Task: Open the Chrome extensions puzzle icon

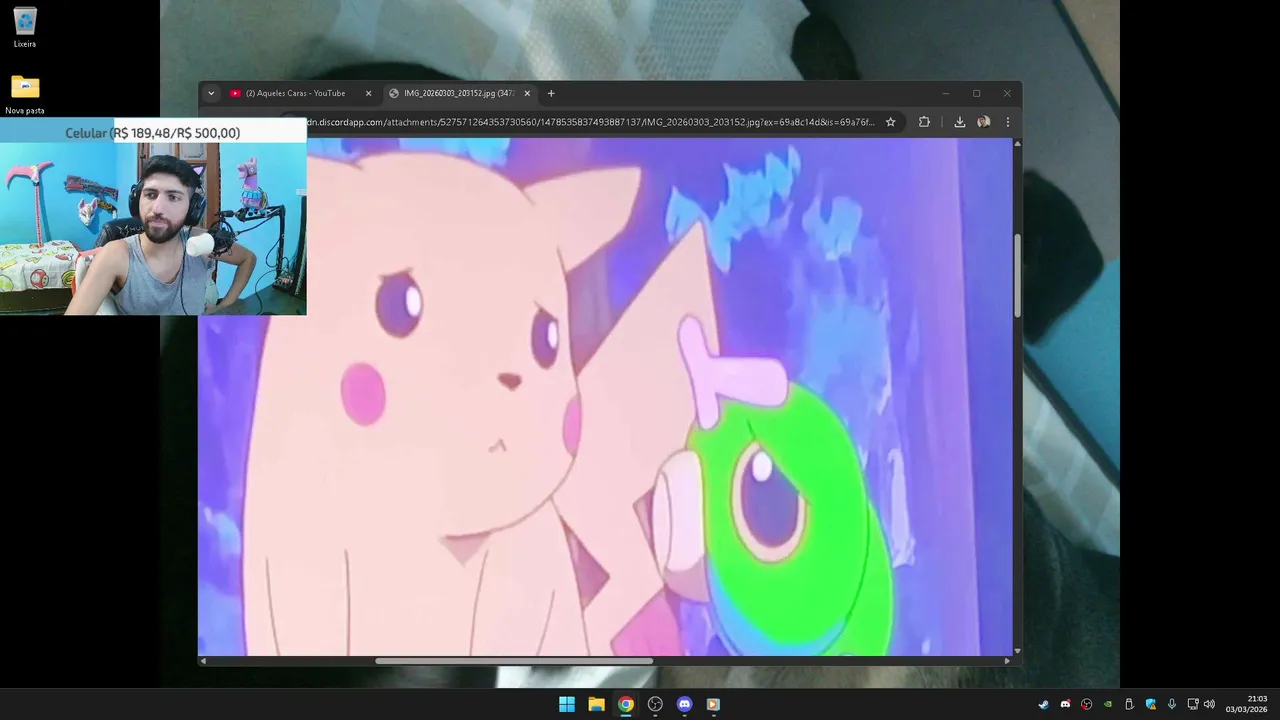Action: (924, 122)
